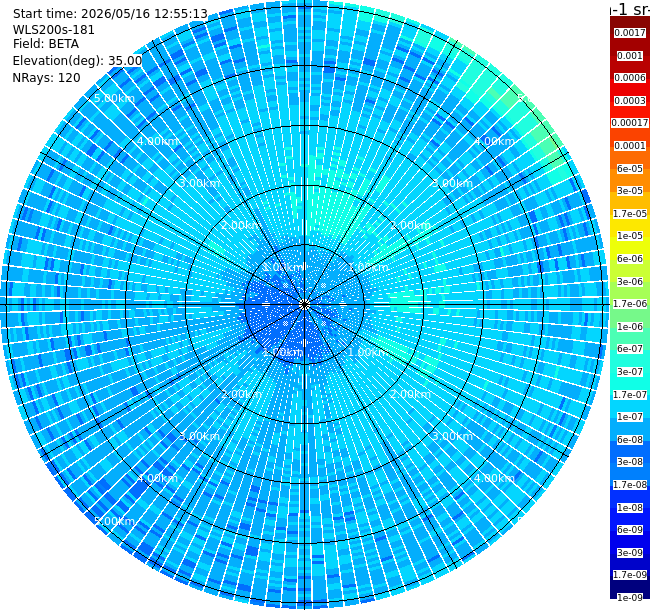The height and width of the screenshot is (610, 650).
Task: Click the 1e-06 green colorbar label
Action: pos(630,327)
